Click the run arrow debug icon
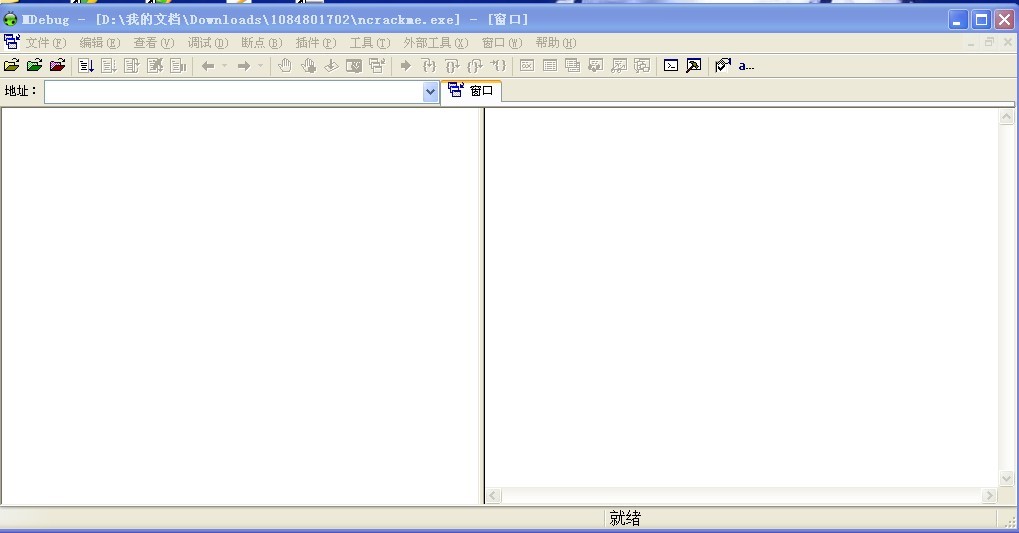Viewport: 1019px width, 533px height. (x=406, y=66)
